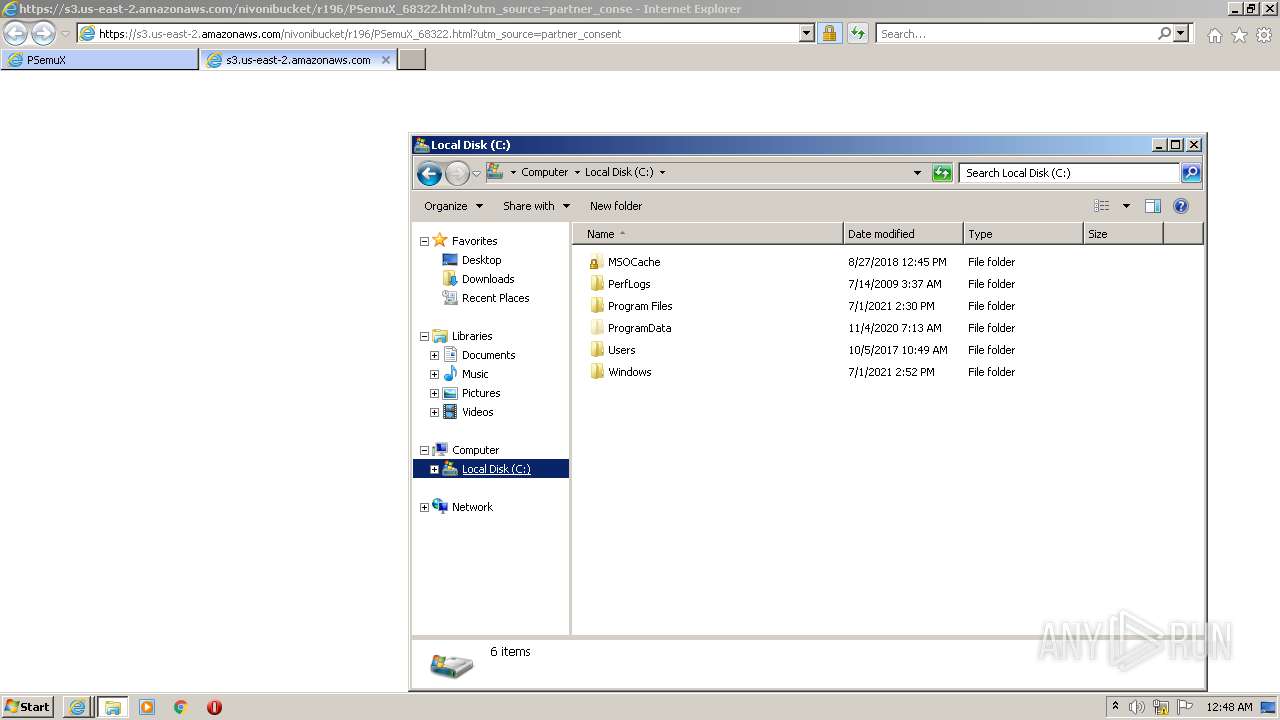Select the ProgramData folder name
The height and width of the screenshot is (720, 1280).
click(639, 328)
